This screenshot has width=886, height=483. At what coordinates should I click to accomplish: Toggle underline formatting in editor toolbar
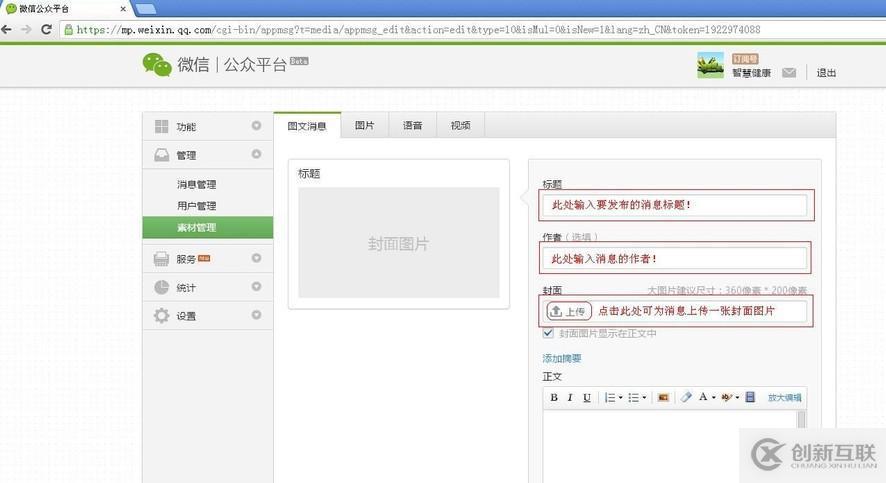click(587, 398)
